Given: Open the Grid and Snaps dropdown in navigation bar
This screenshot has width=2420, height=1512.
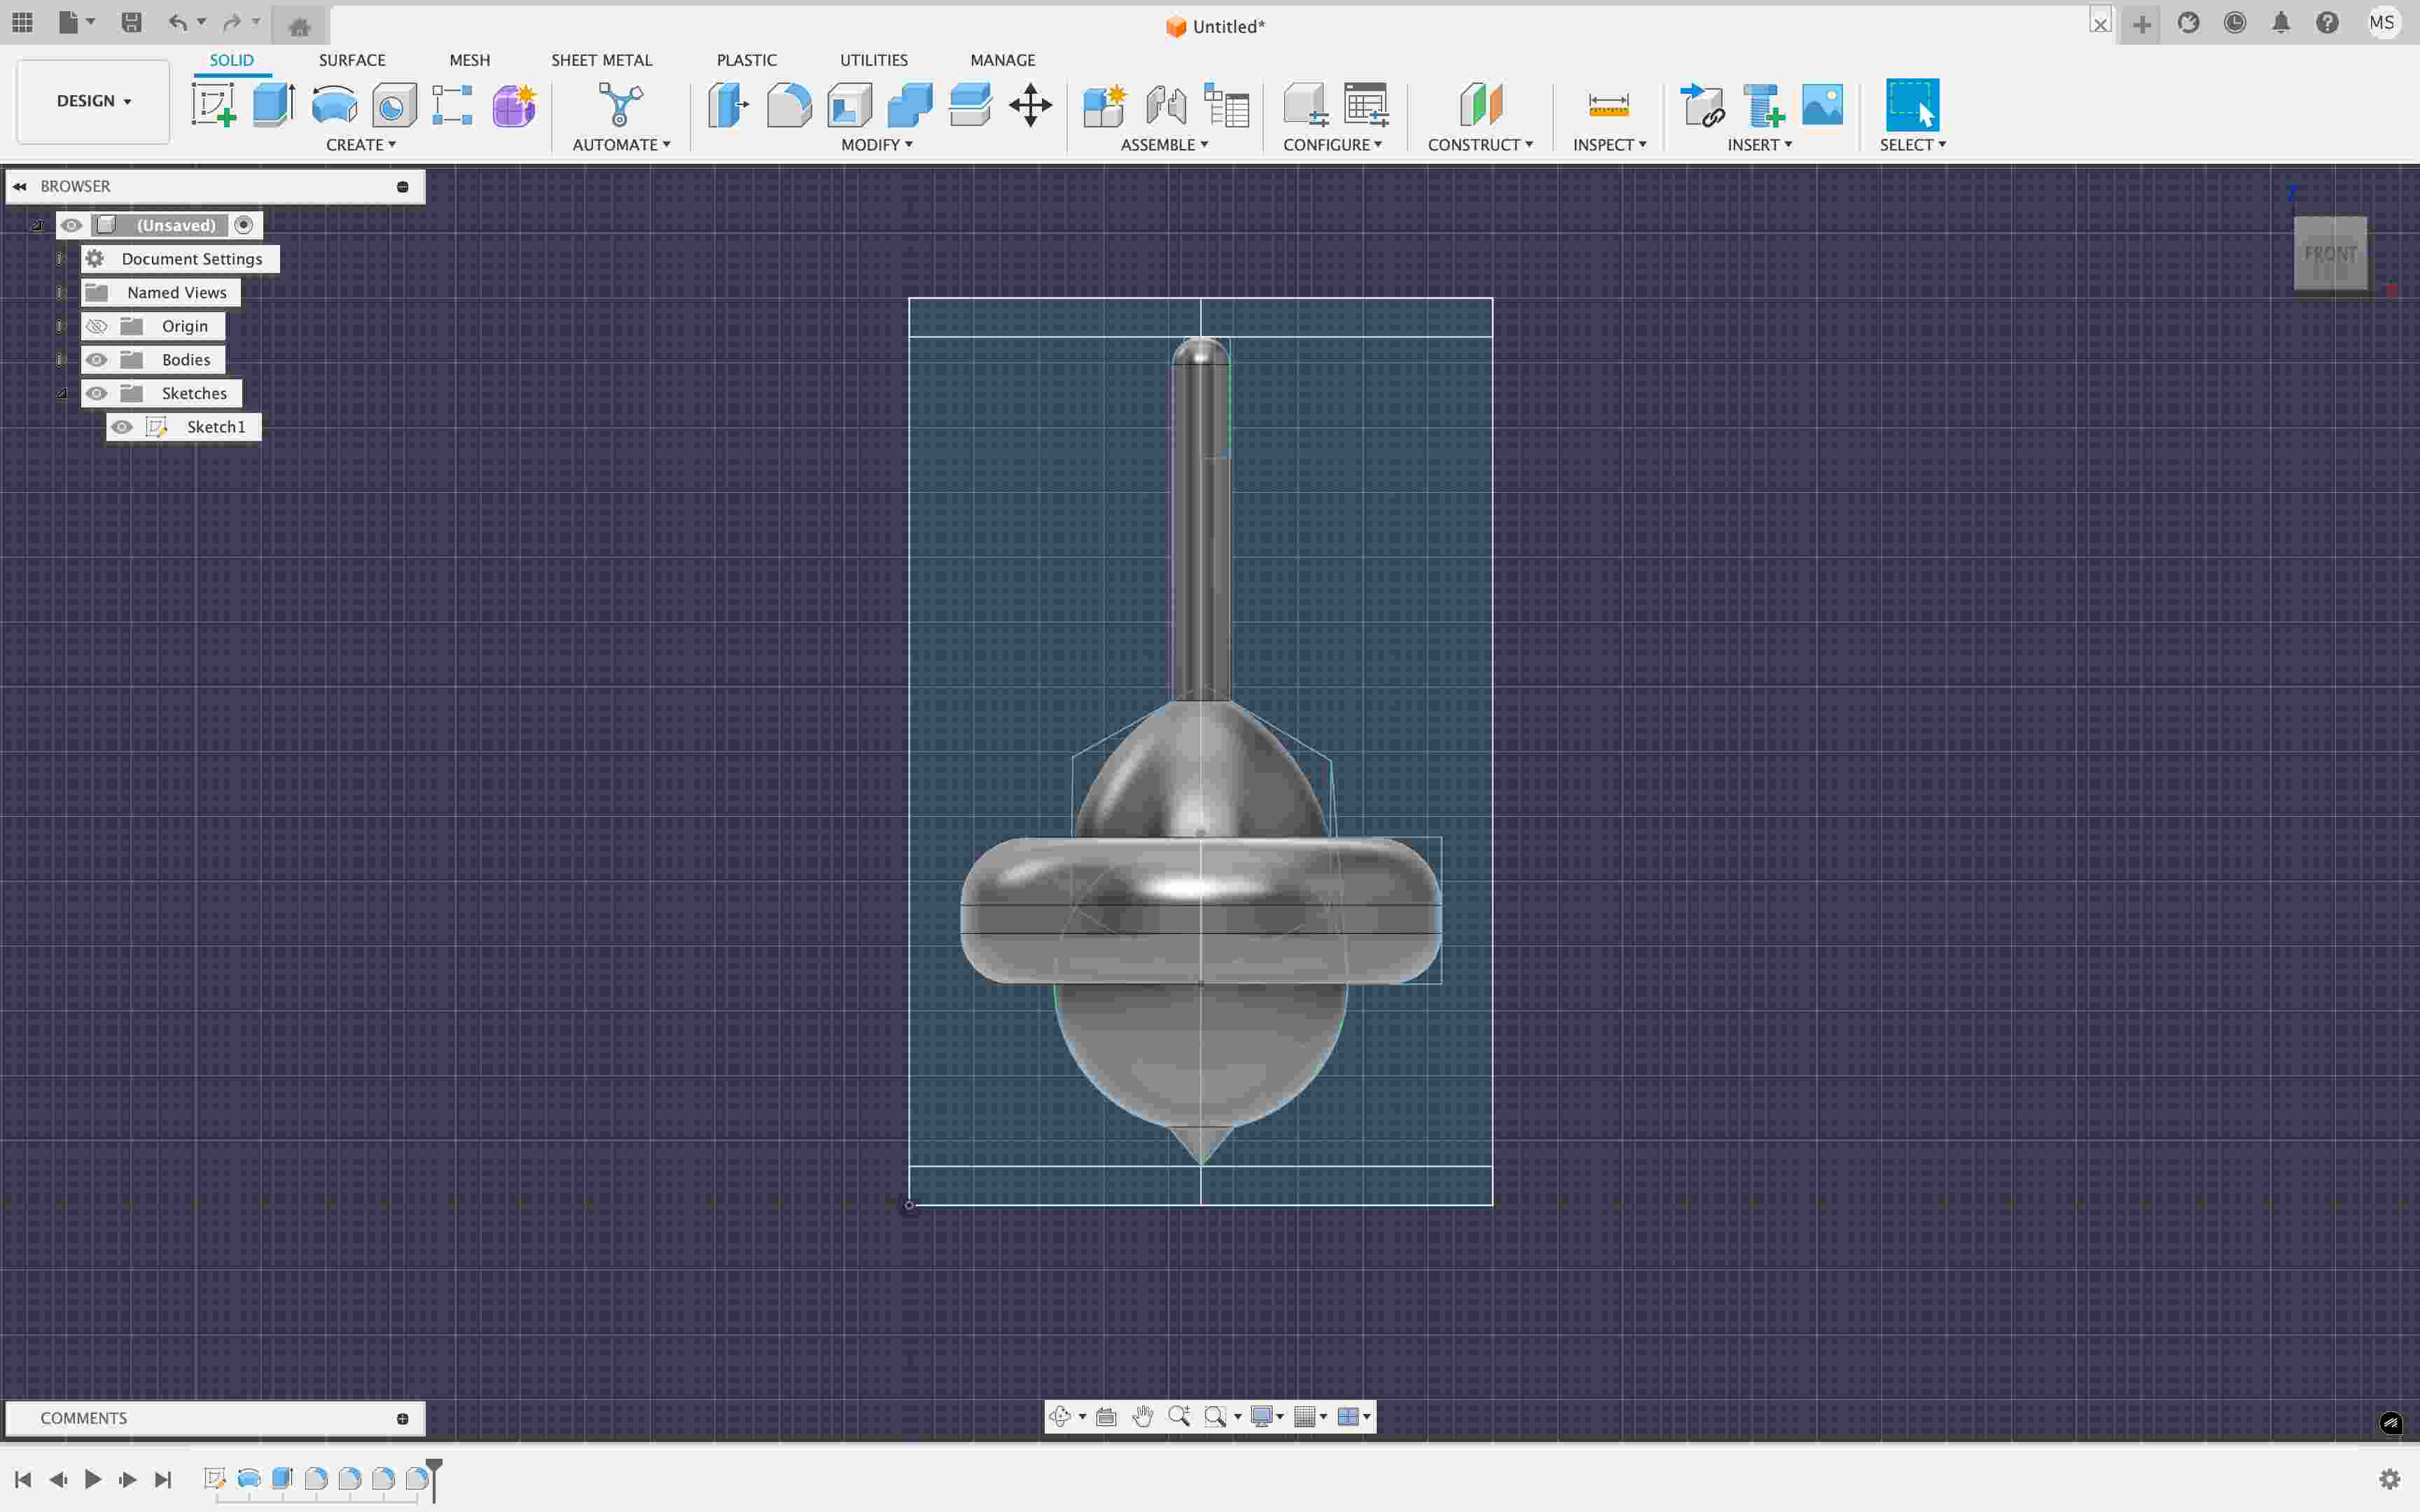Looking at the screenshot, I should 1310,1416.
